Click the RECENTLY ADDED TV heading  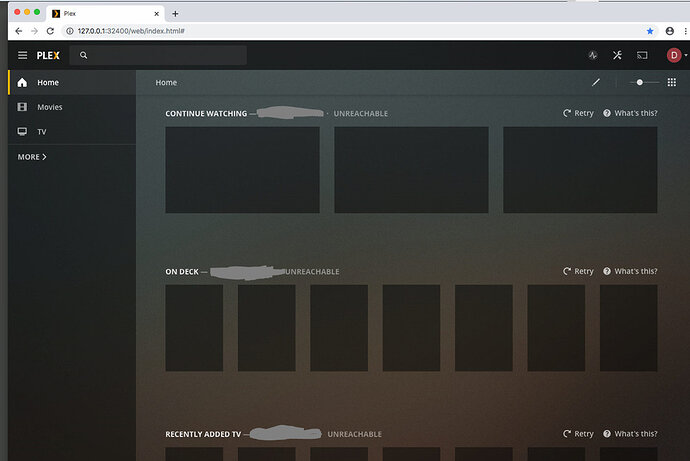pos(203,434)
